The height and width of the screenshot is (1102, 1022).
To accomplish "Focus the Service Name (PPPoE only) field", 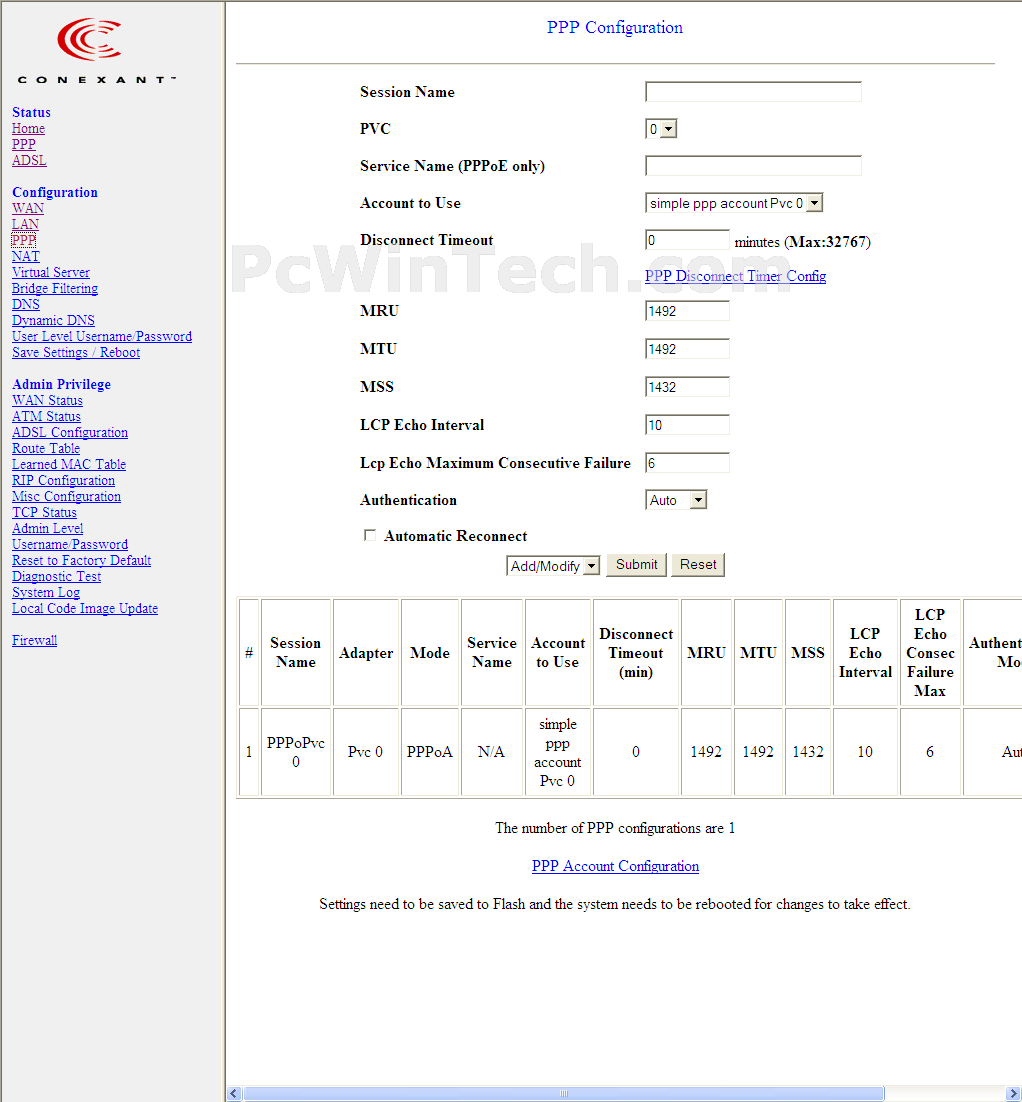I will point(753,166).
